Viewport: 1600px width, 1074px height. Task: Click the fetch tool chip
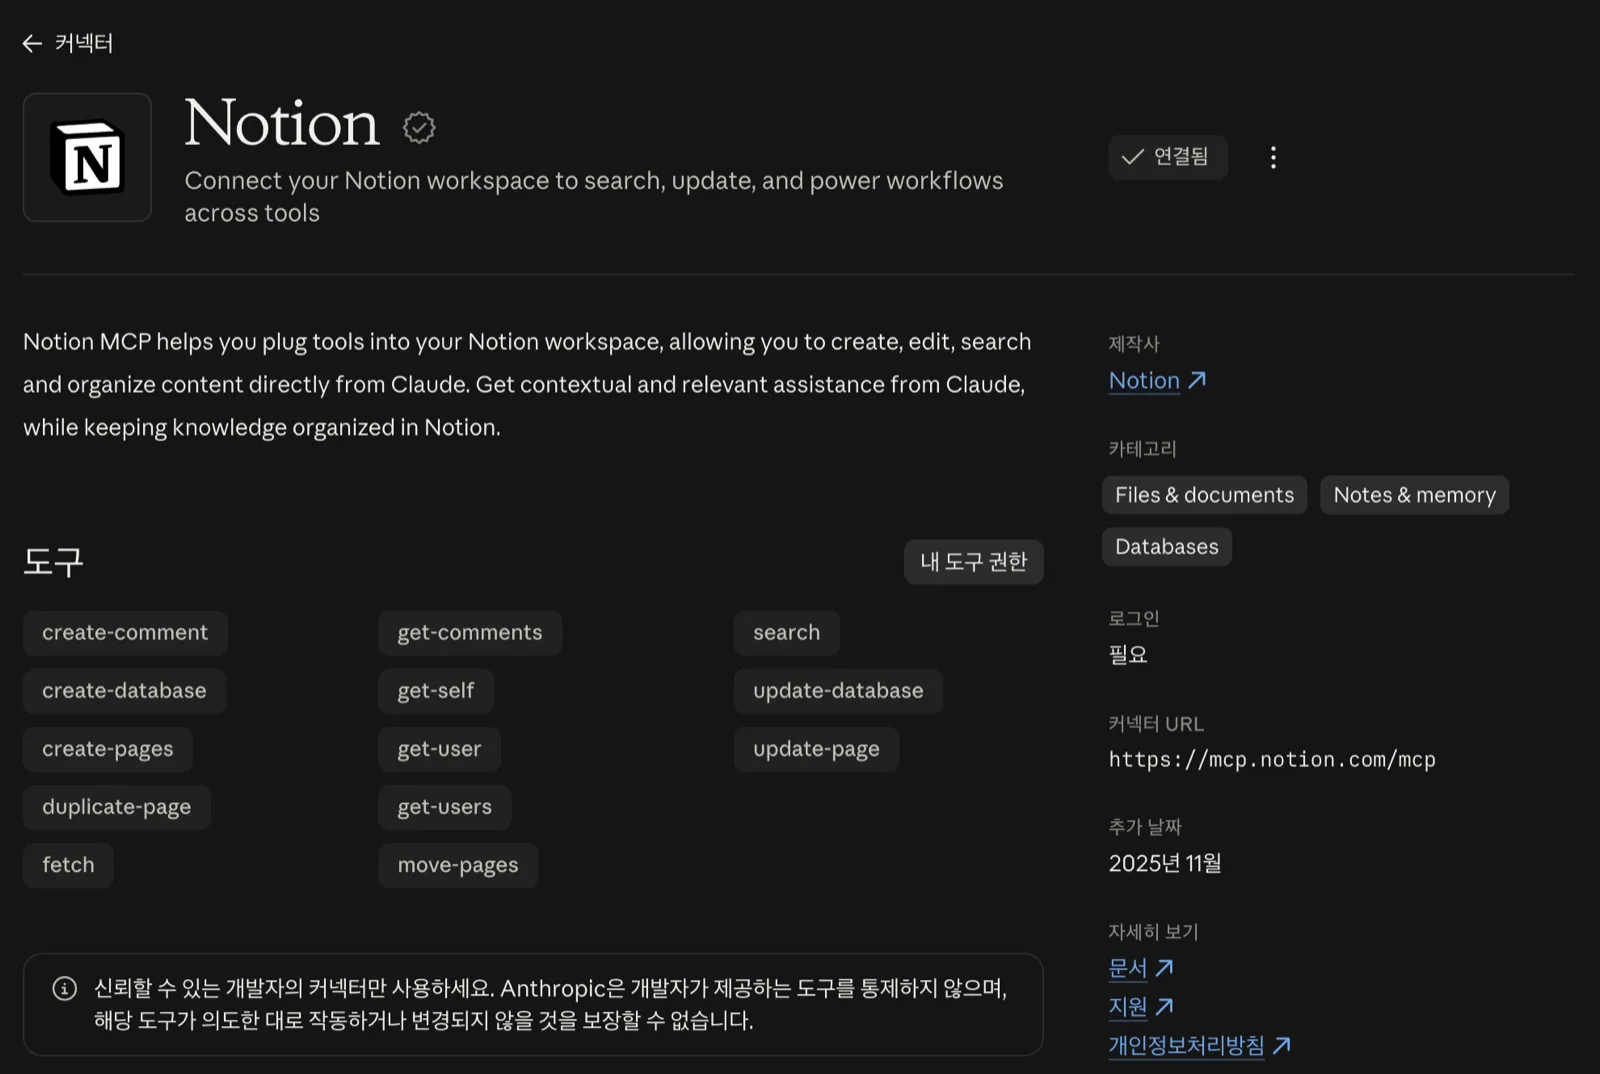pyautogui.click(x=68, y=865)
